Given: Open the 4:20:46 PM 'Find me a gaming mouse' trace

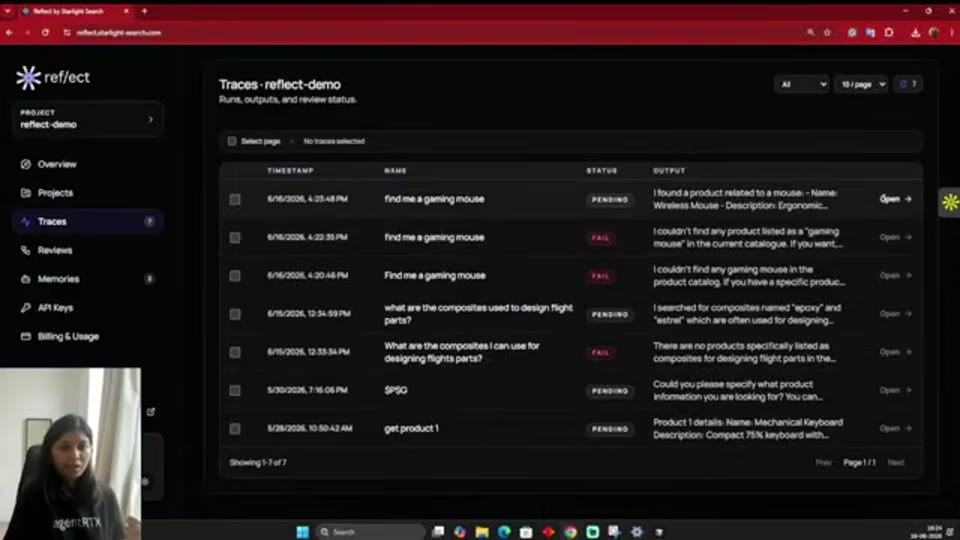Looking at the screenshot, I should [896, 276].
